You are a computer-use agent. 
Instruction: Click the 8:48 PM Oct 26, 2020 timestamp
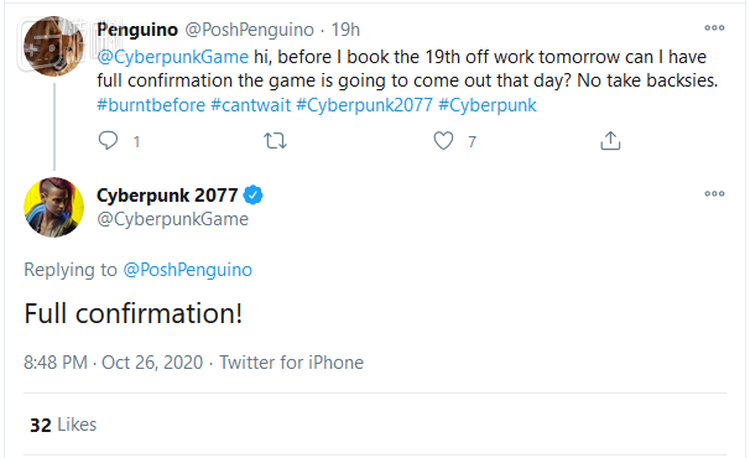point(113,362)
